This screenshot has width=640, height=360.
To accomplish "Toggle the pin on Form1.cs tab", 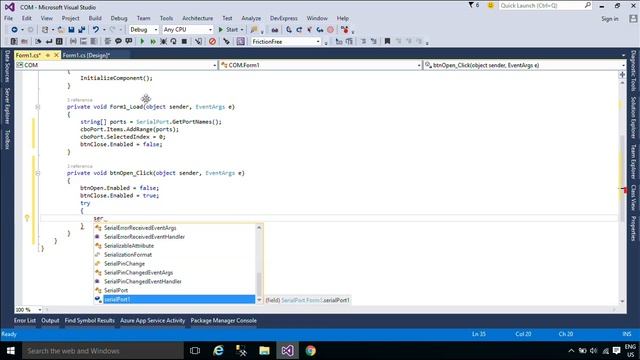I will pyautogui.click(x=47, y=55).
